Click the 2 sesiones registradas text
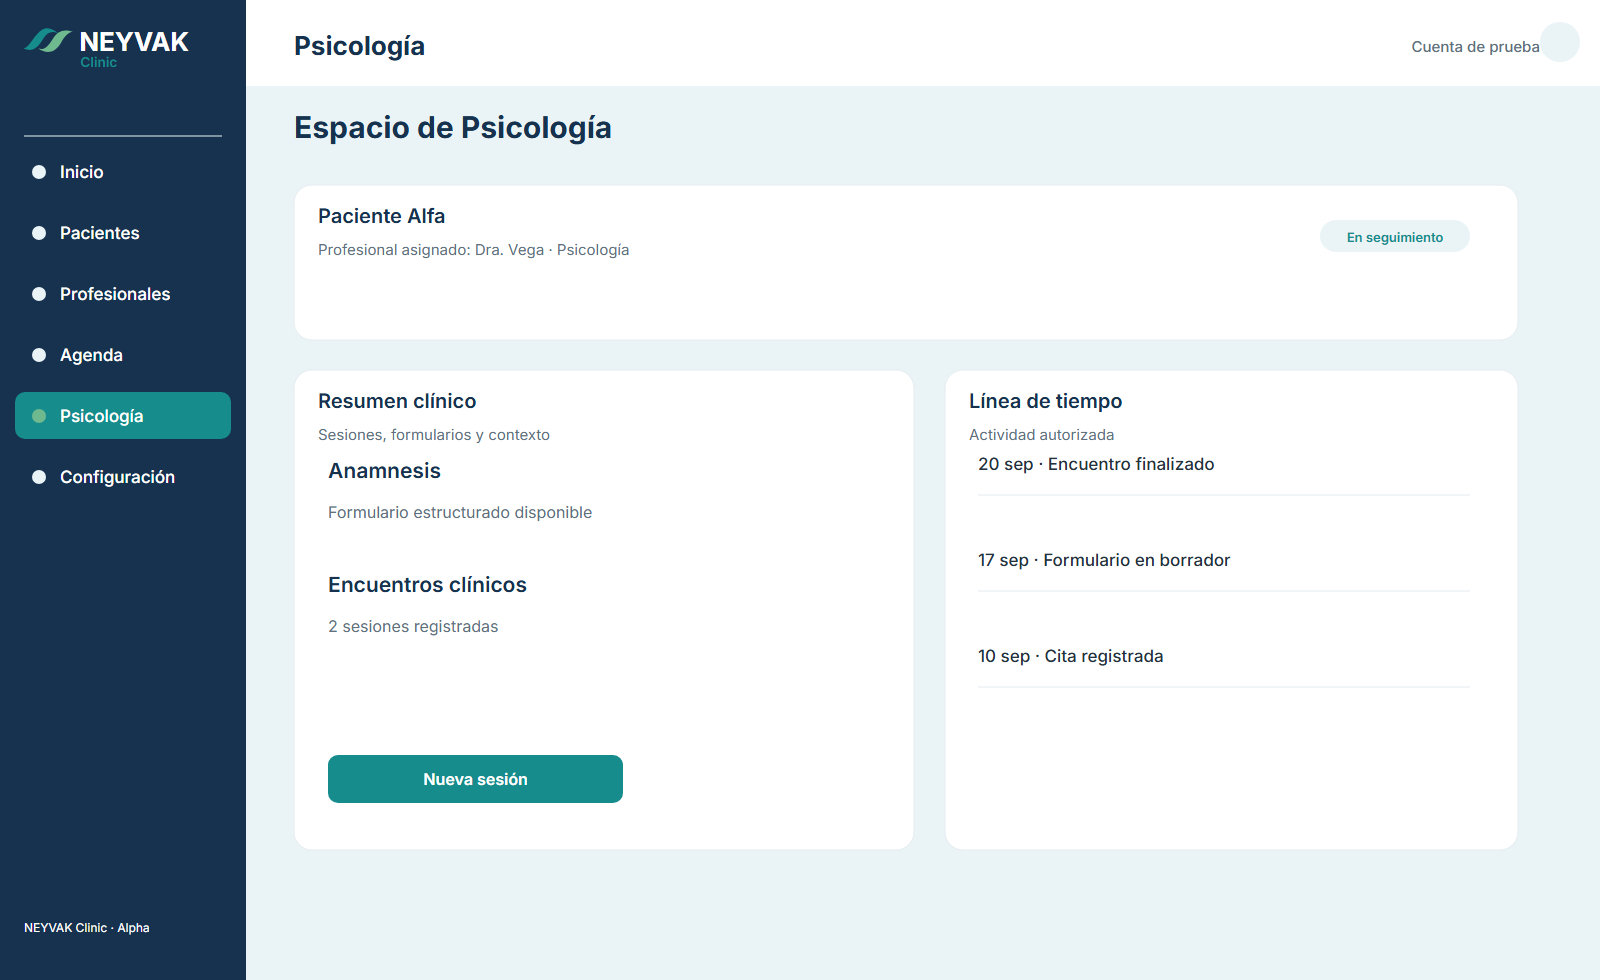The height and width of the screenshot is (980, 1600). coord(413,626)
